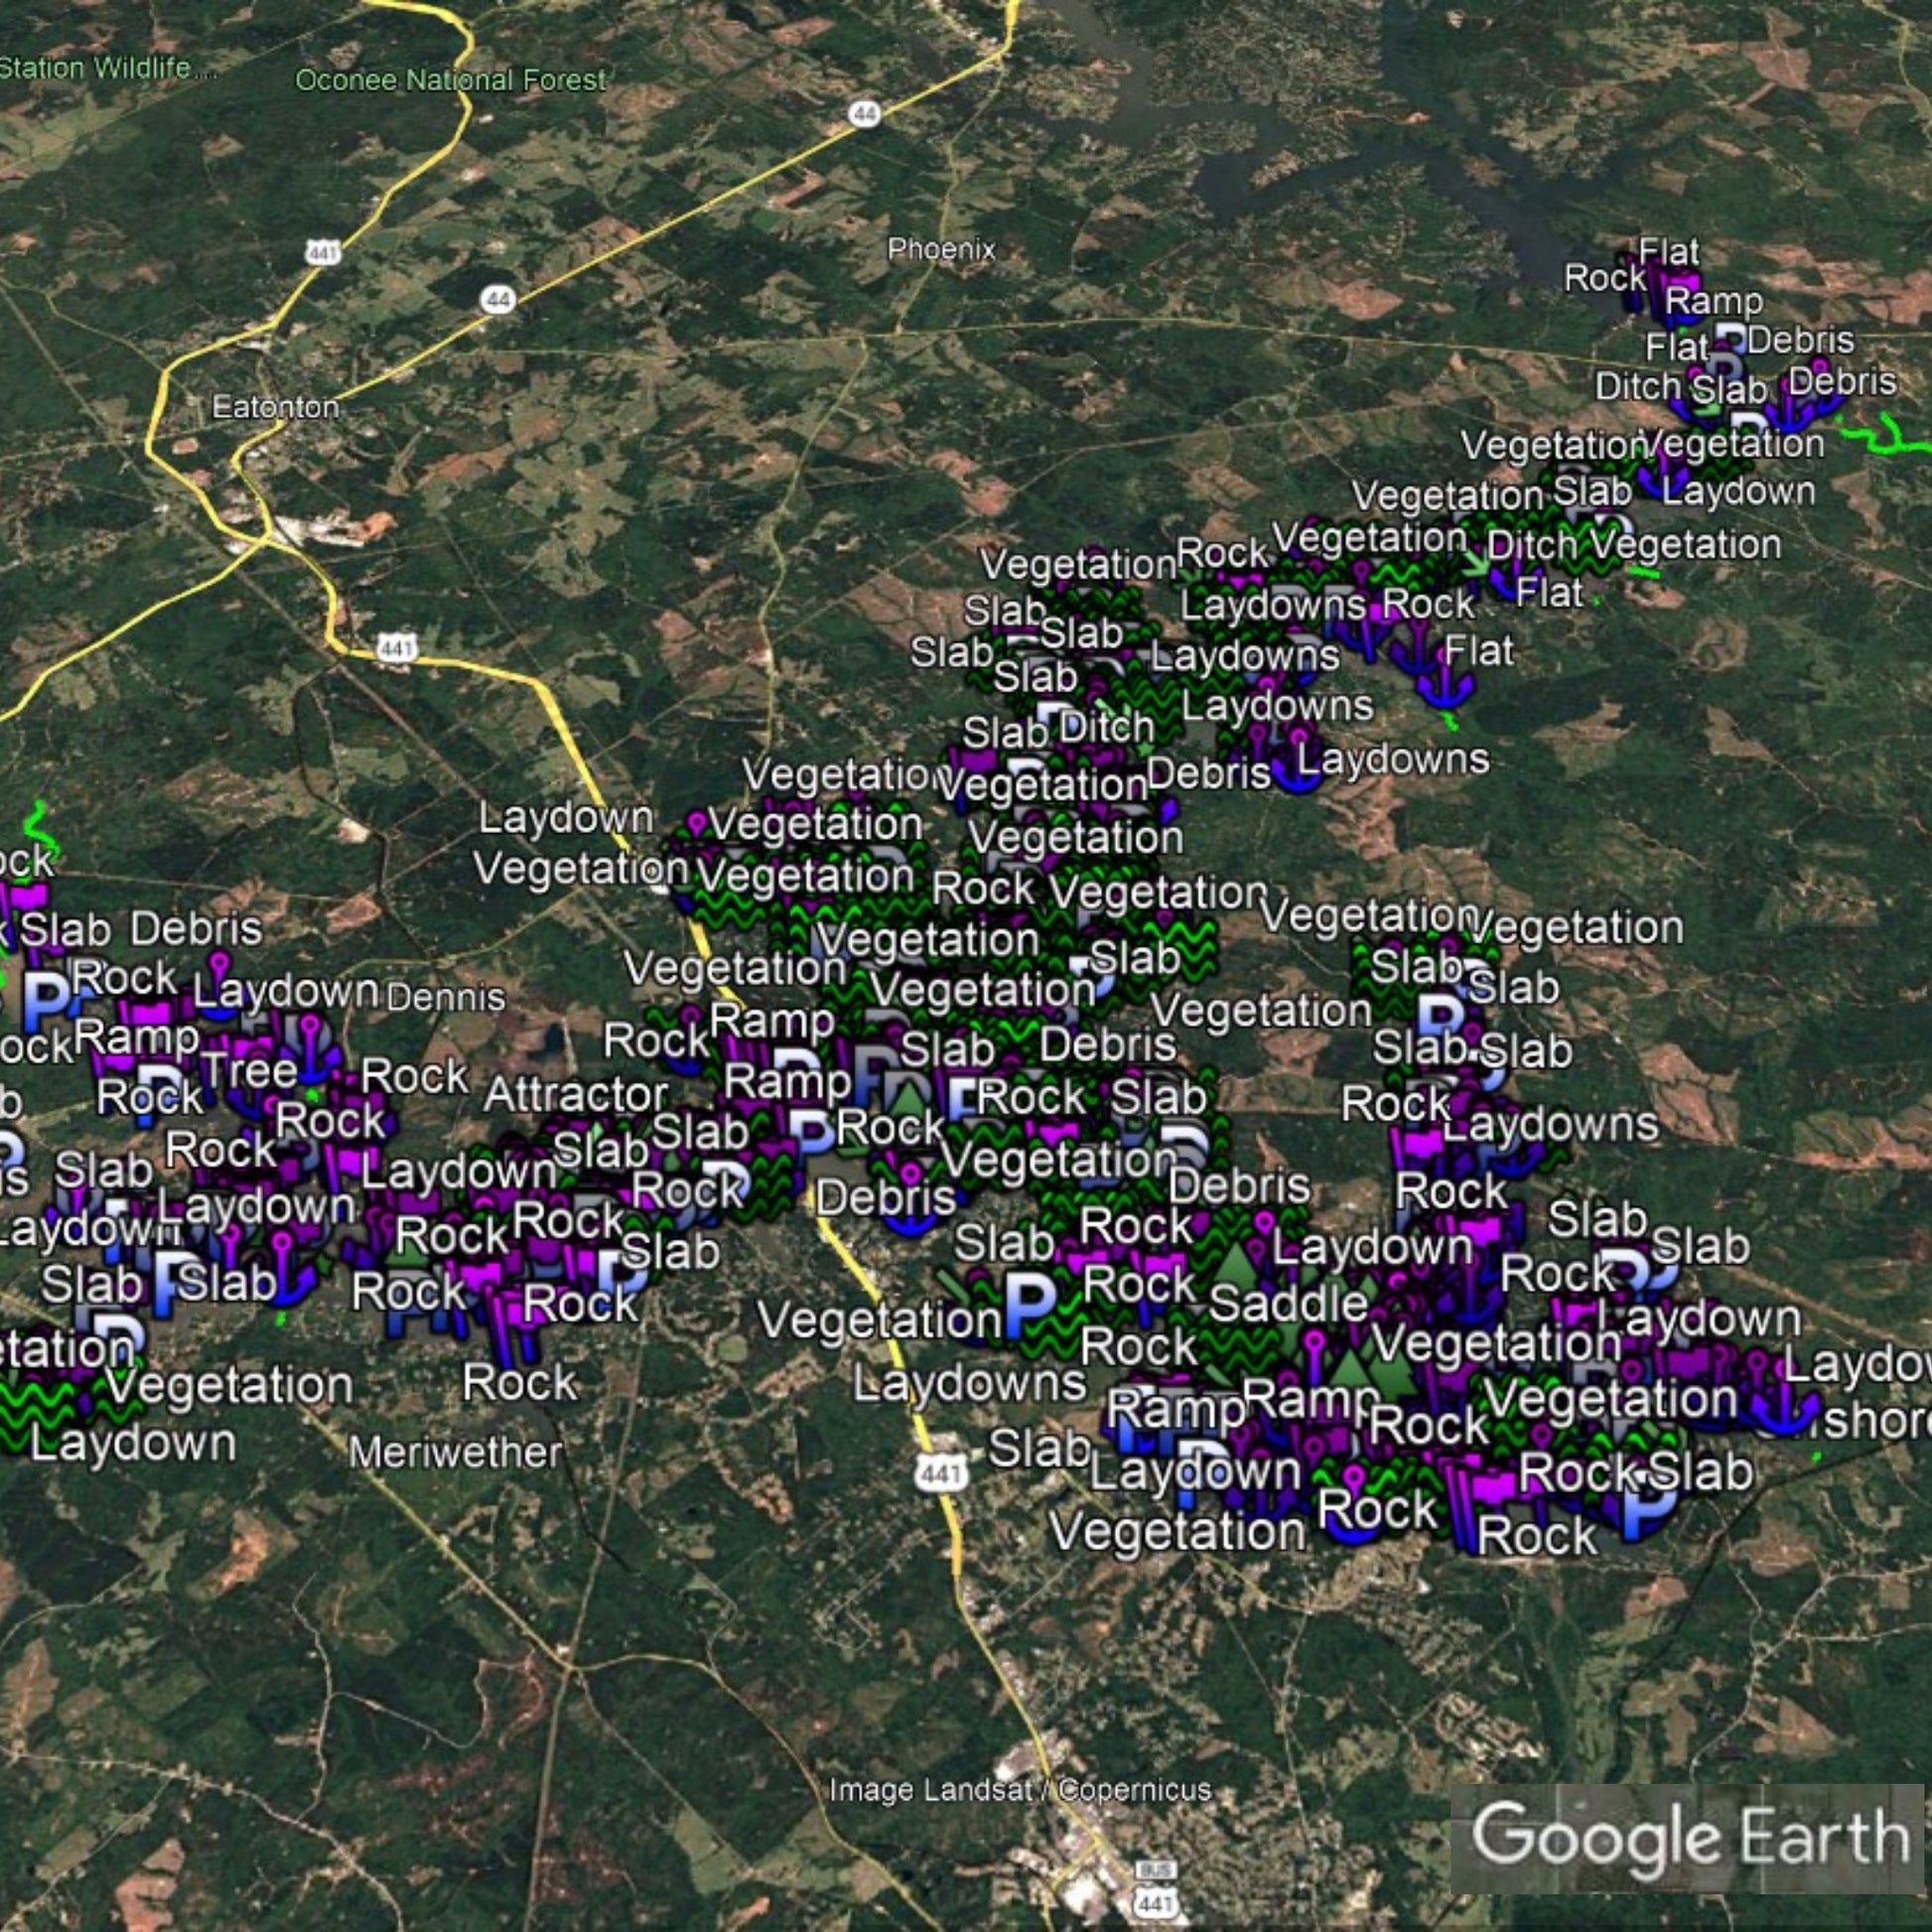The image size is (1932, 1932).
Task: Click the Image Landsat / Copernicus attribution
Action: [x=1020, y=1790]
